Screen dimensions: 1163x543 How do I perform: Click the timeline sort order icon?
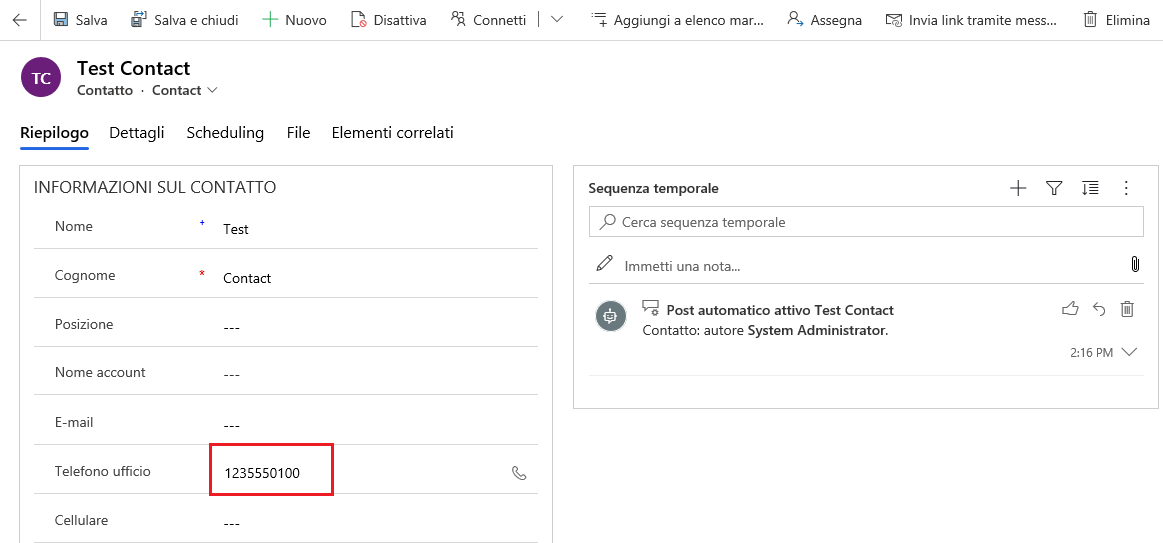click(x=1090, y=188)
